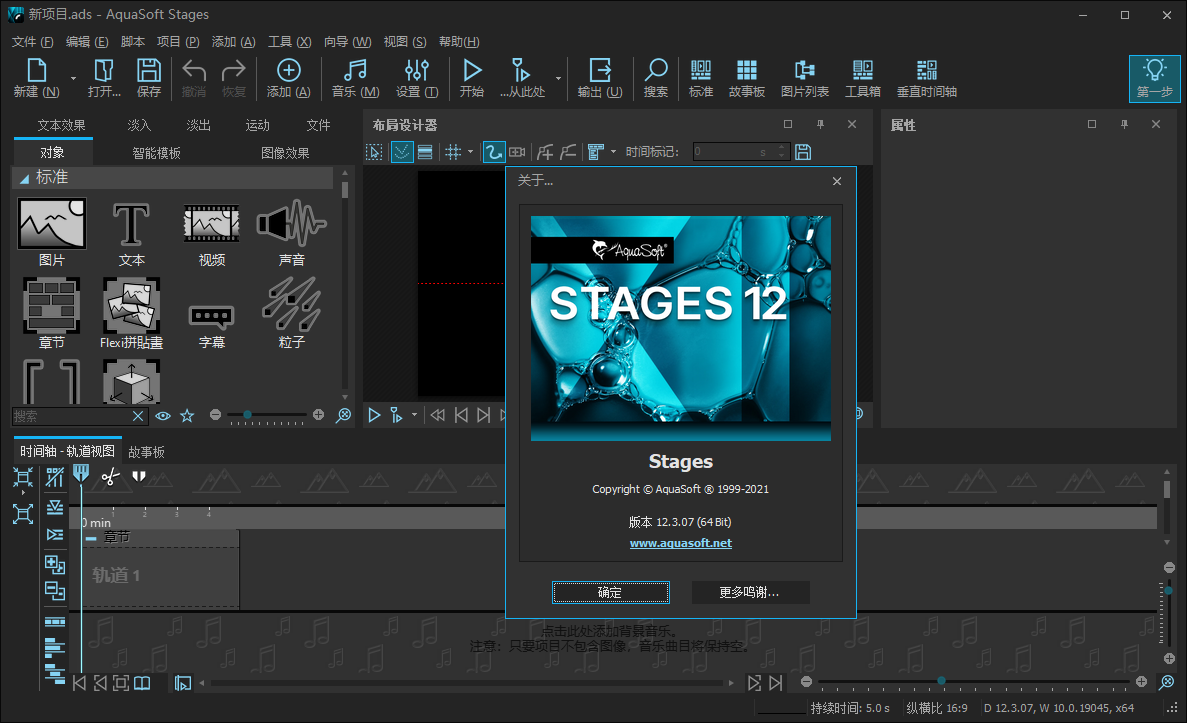1187x723 pixels.
Task: Collapse the 标准 toolbox section
Action: [x=24, y=179]
